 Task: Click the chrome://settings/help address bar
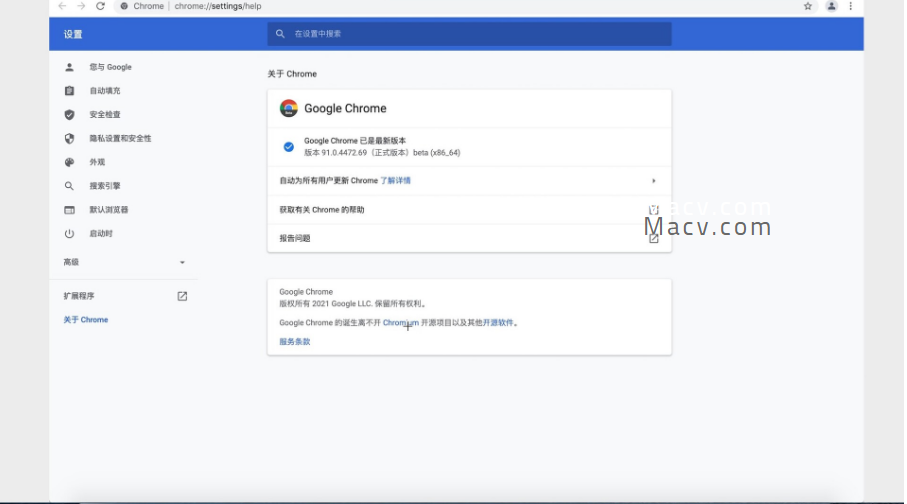(x=217, y=6)
